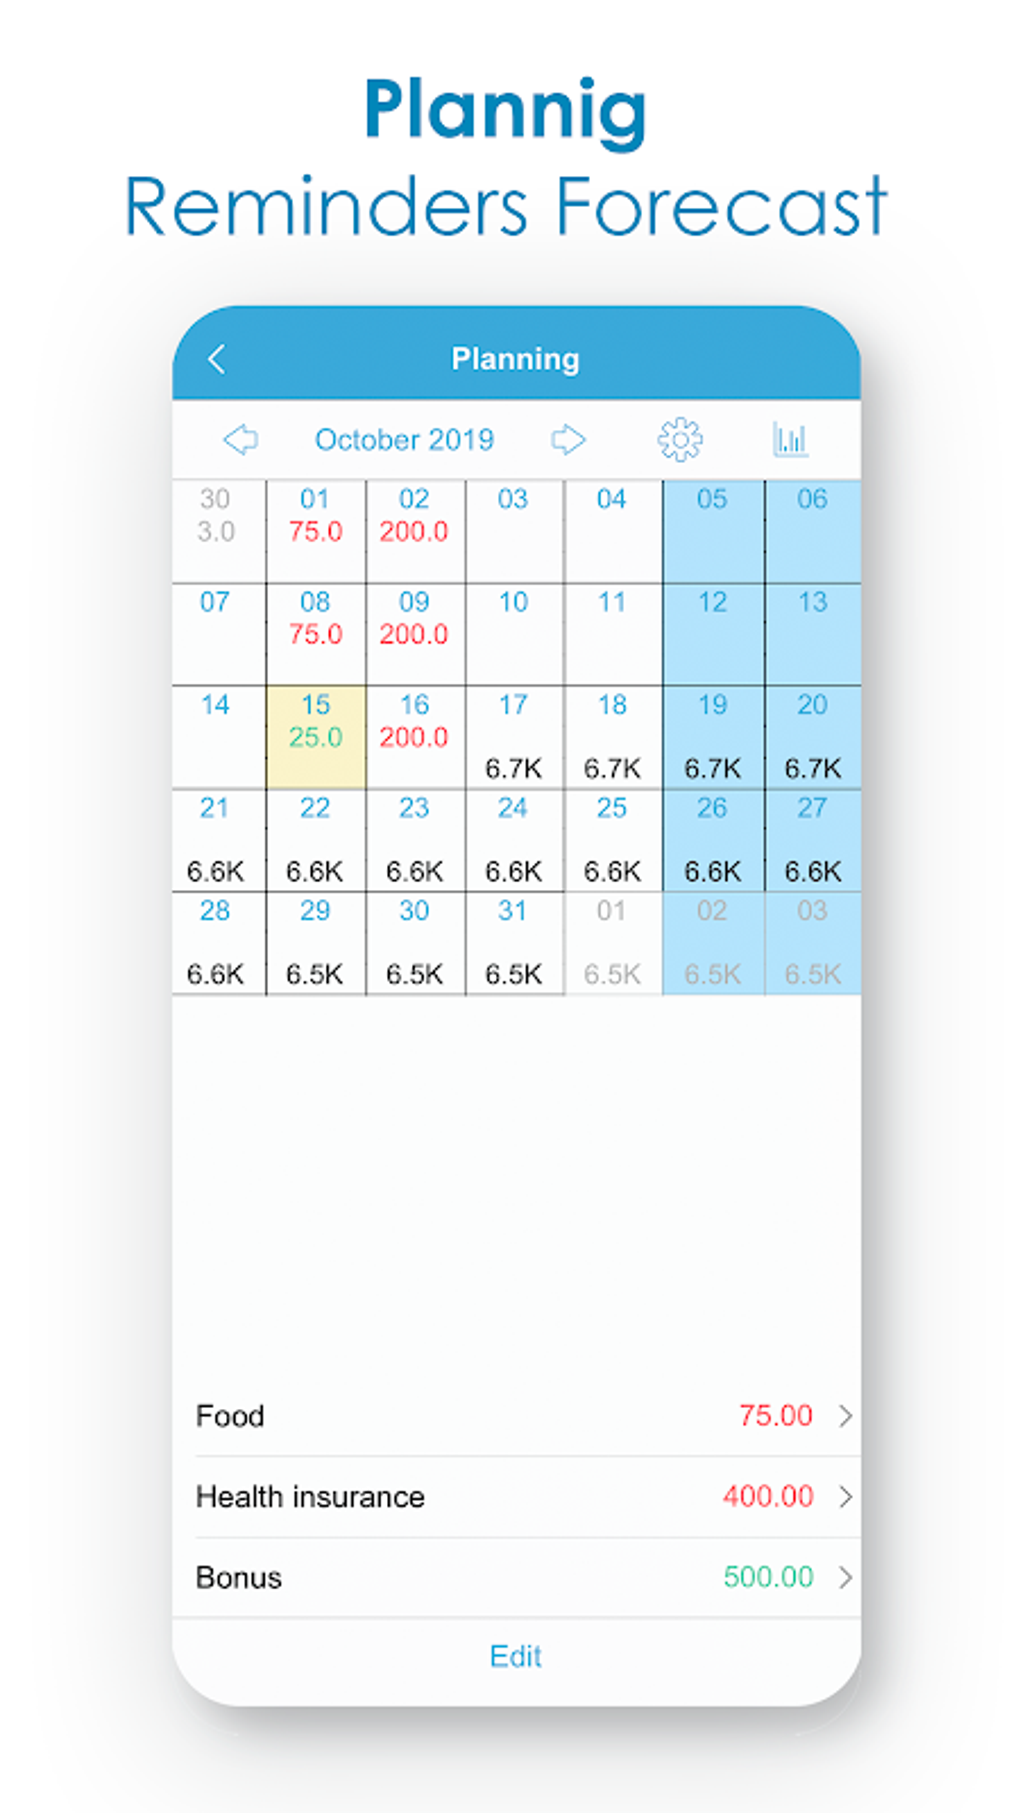Screen dimensions: 1020x1813
Task: Select October 01 with 75.0 expense
Action: [x=315, y=531]
